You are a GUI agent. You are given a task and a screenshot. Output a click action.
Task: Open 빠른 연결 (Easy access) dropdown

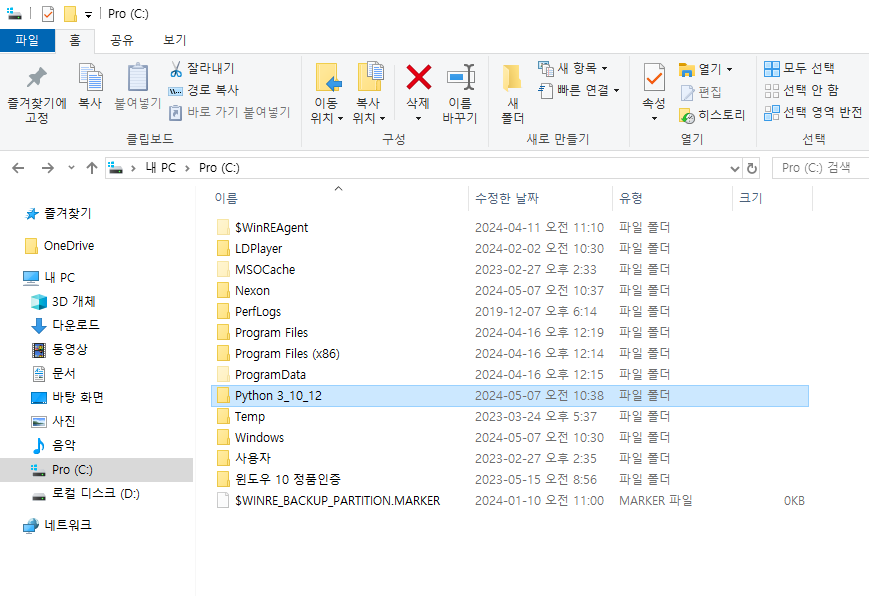579,90
